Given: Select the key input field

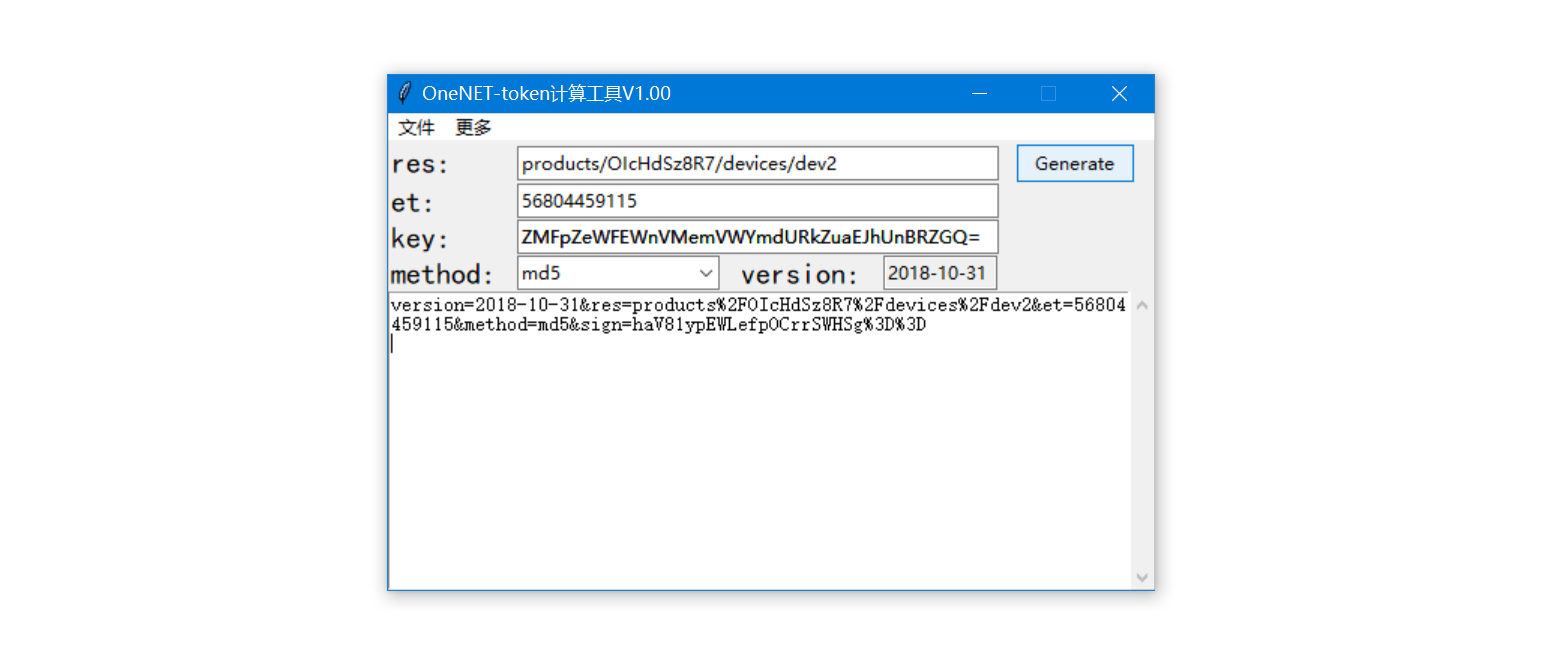Looking at the screenshot, I should coord(757,237).
